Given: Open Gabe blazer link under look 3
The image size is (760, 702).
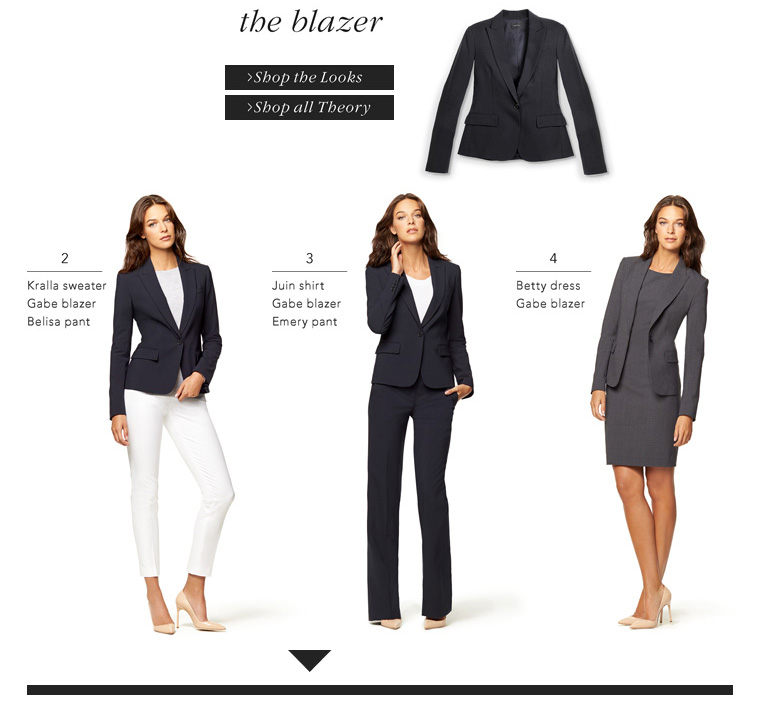Looking at the screenshot, I should pyautogui.click(x=306, y=303).
